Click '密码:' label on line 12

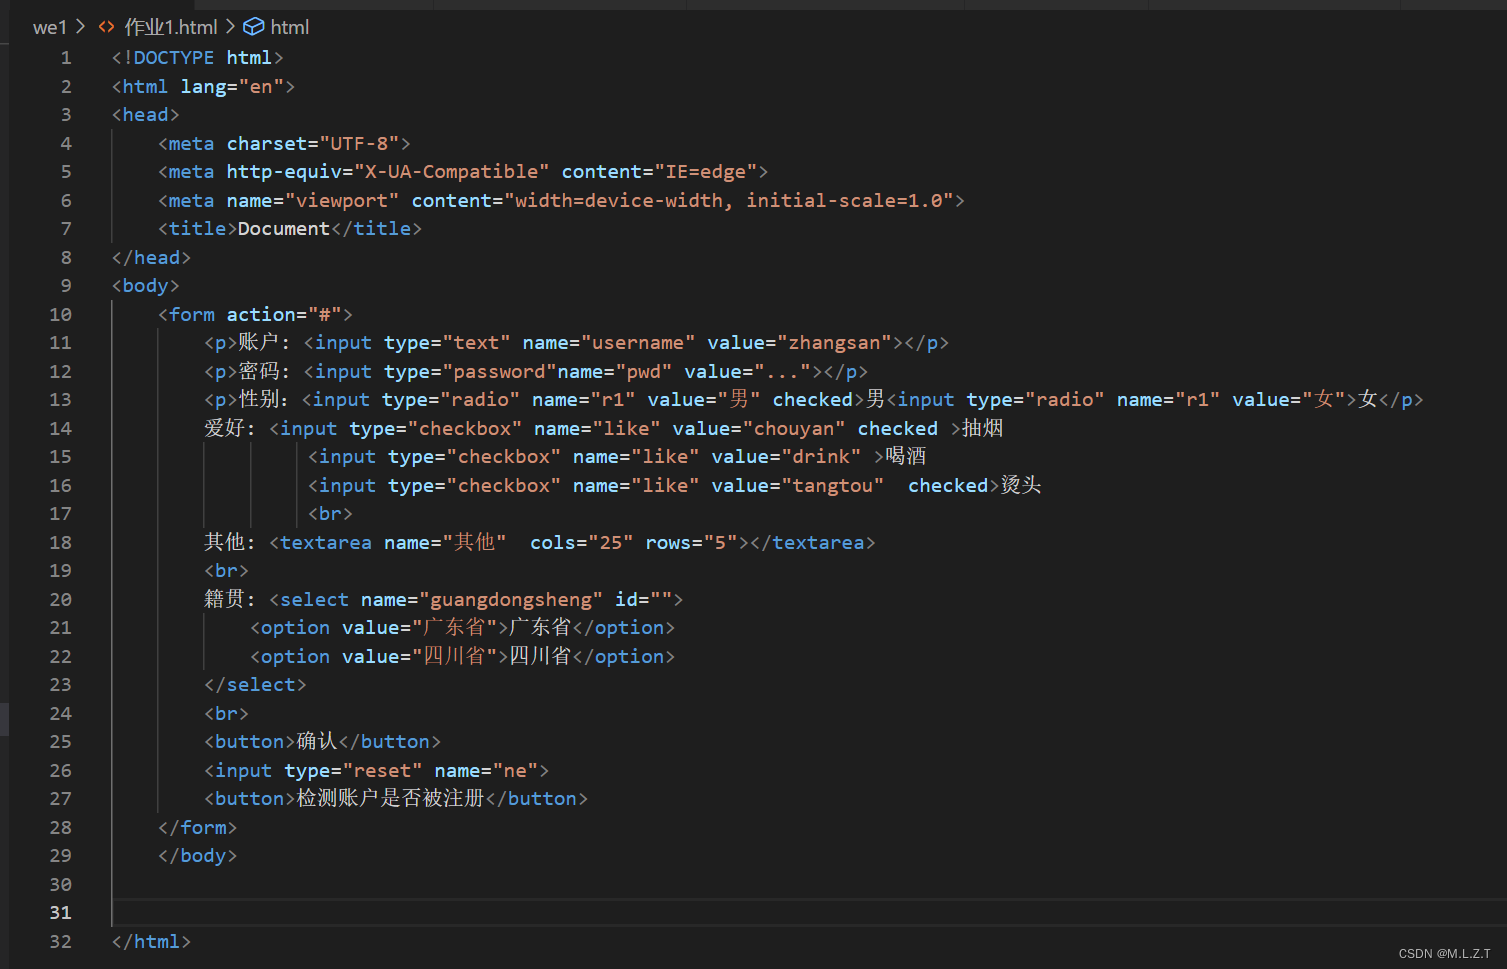point(264,372)
